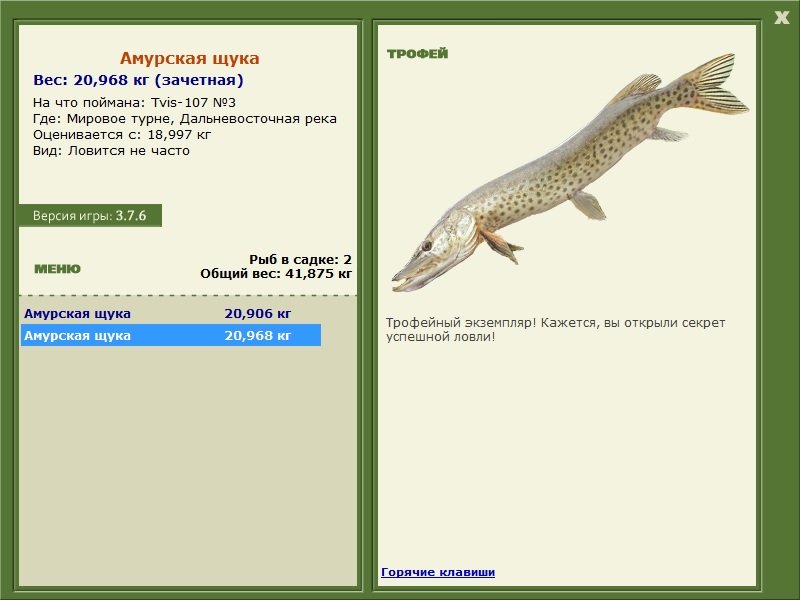Click the Общий вес: 41,875 кг total
The width and height of the screenshot is (800, 600).
276,273
